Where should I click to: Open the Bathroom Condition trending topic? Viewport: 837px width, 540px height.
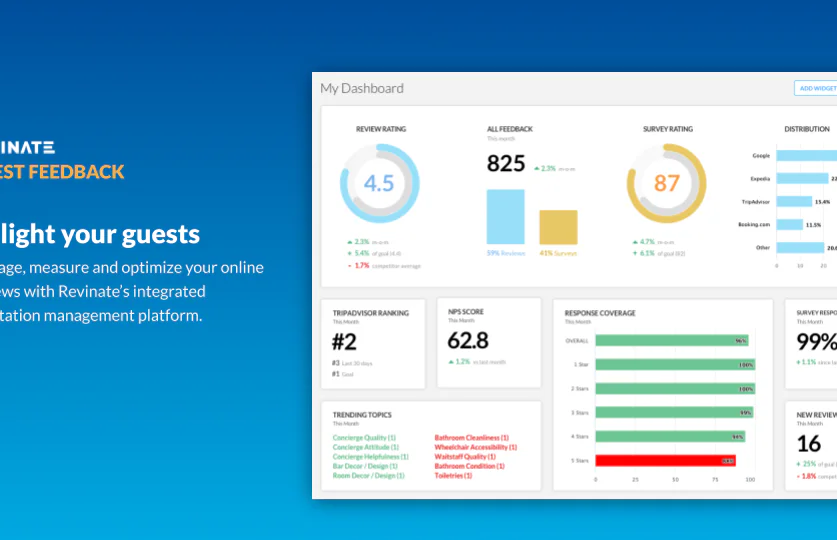(x=469, y=466)
